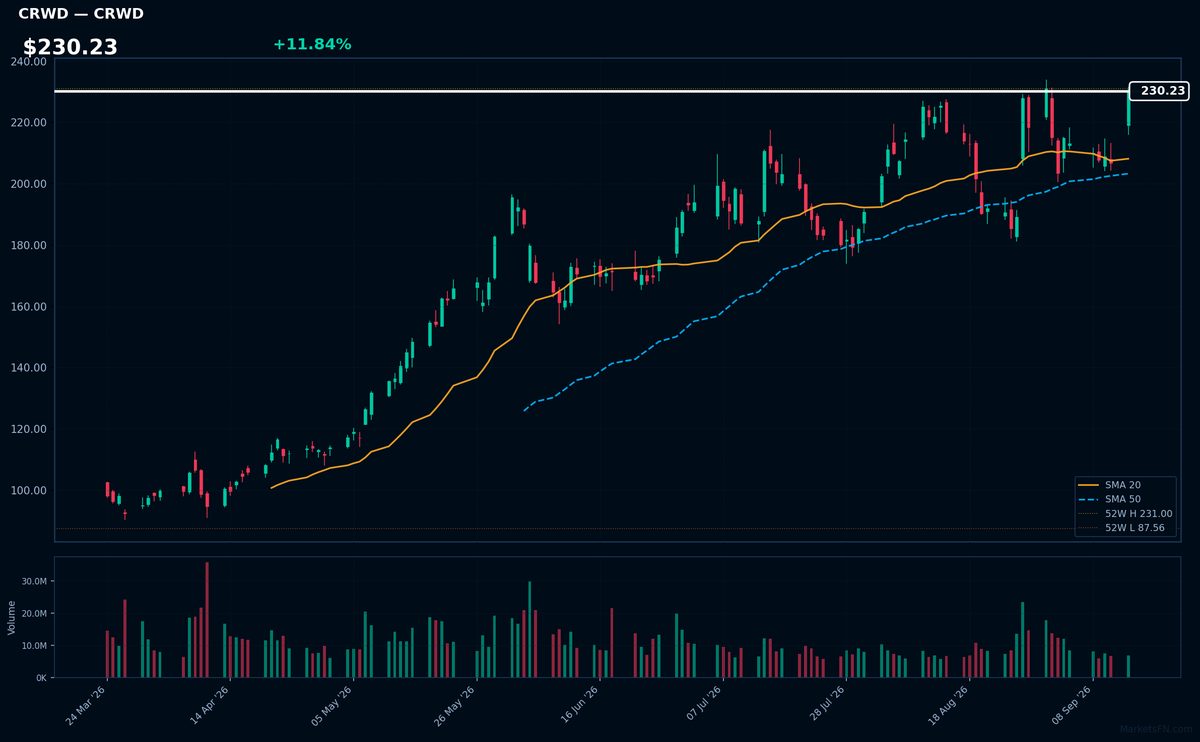Click the 200.00 price axis label

click(x=29, y=184)
